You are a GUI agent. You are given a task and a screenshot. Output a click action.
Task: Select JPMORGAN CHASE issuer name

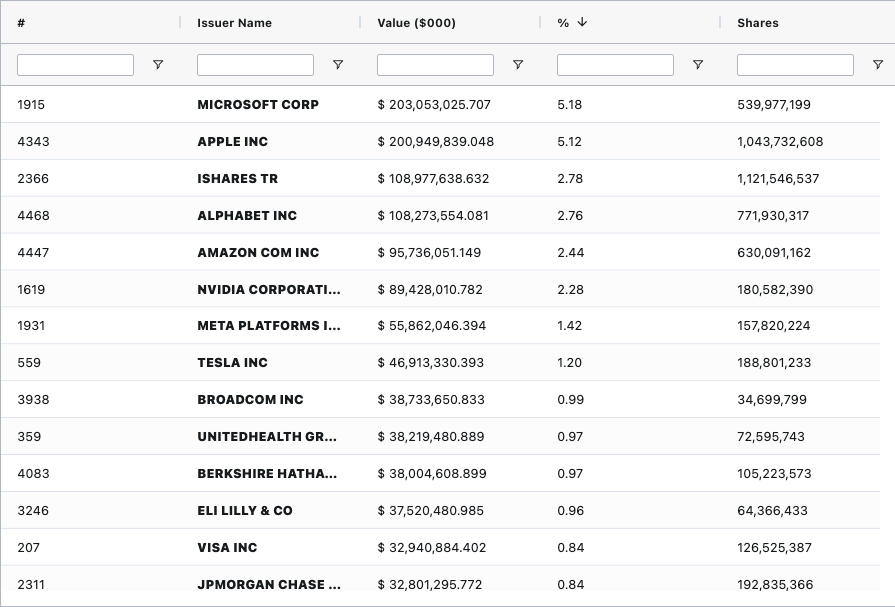click(269, 585)
